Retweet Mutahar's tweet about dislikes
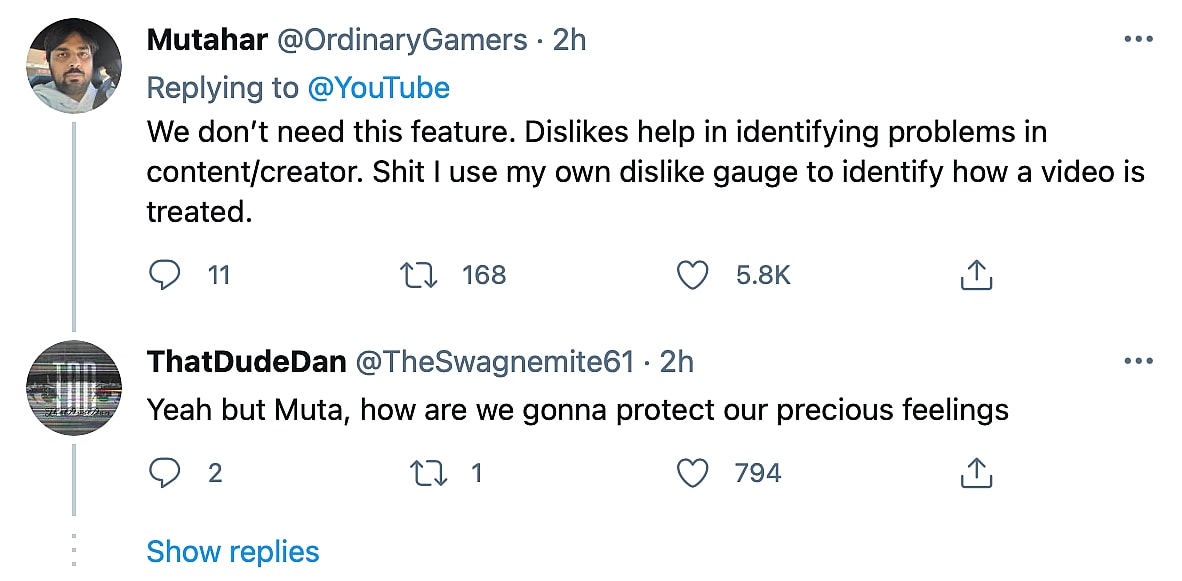 click(417, 275)
